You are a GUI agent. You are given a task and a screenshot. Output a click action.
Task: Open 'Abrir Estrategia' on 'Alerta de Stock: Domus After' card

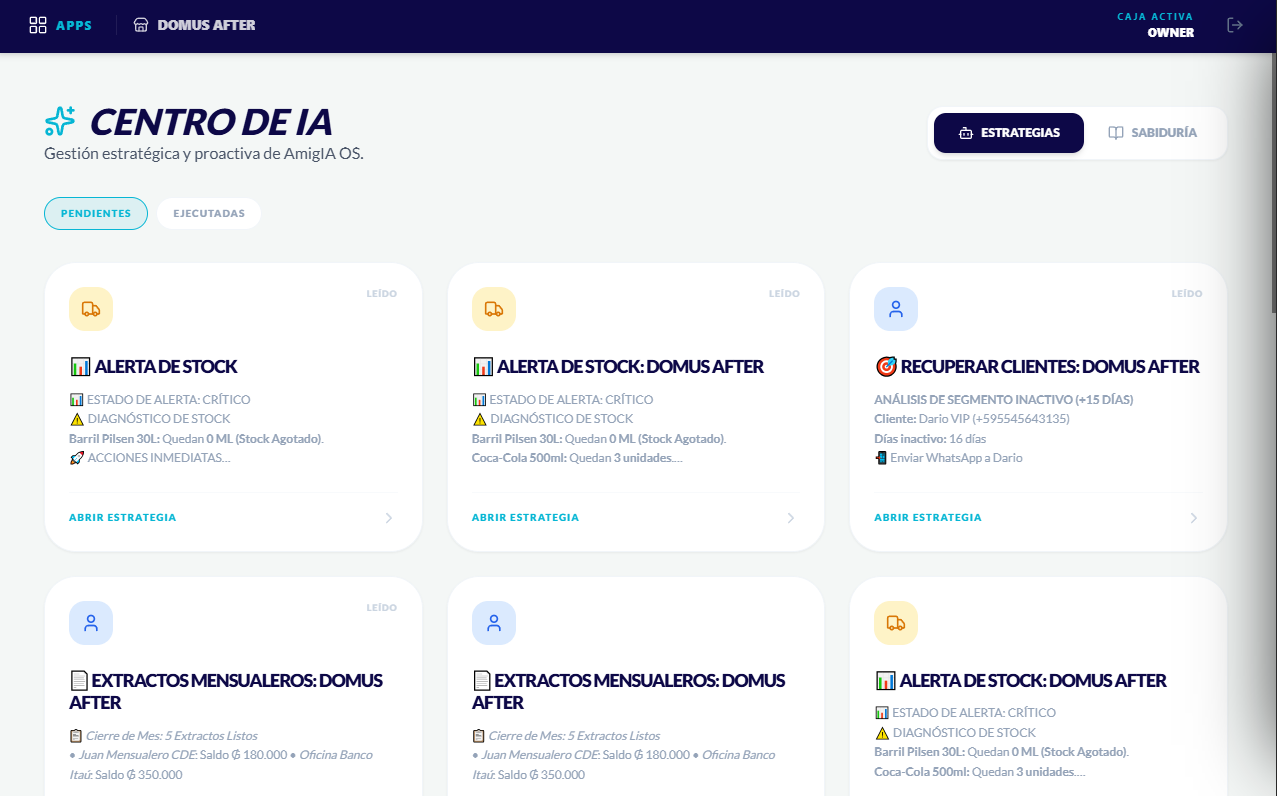[526, 518]
